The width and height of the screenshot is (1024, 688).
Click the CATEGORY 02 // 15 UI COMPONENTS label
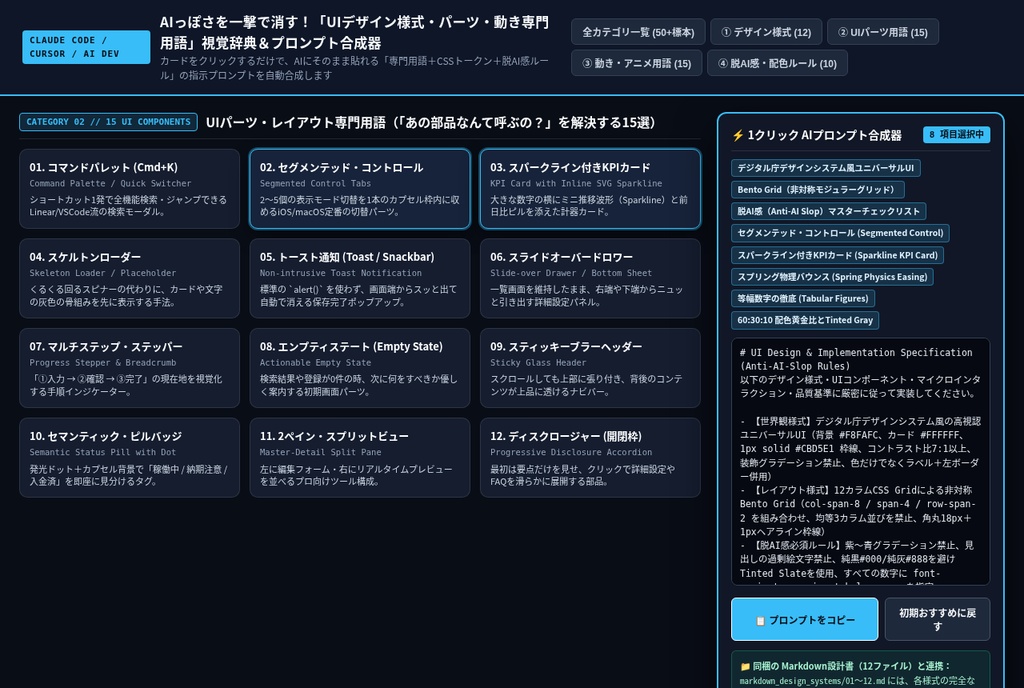coord(108,122)
